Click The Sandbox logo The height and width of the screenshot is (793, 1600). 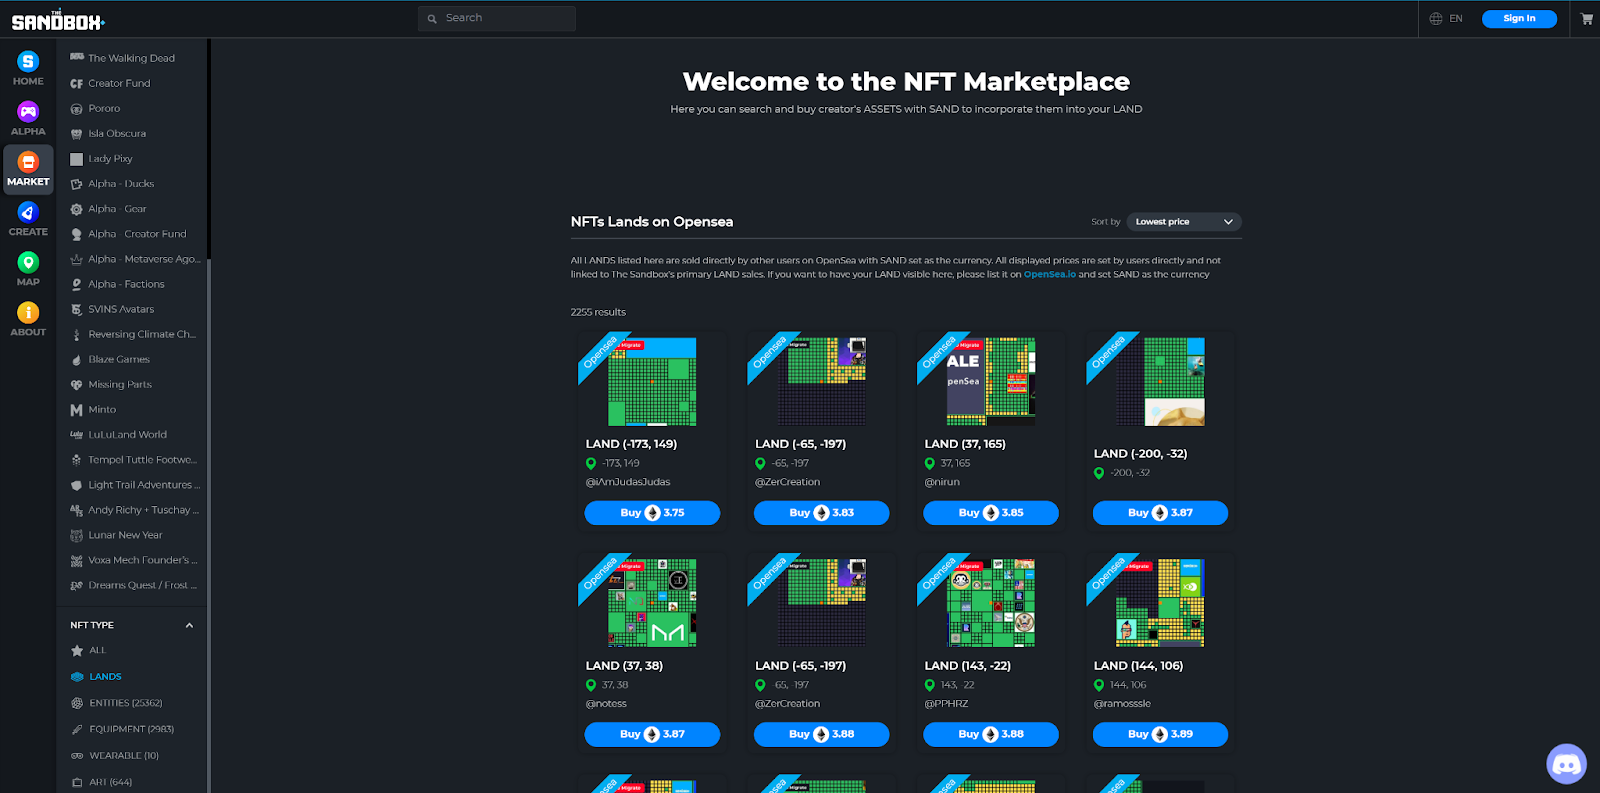tap(58, 20)
